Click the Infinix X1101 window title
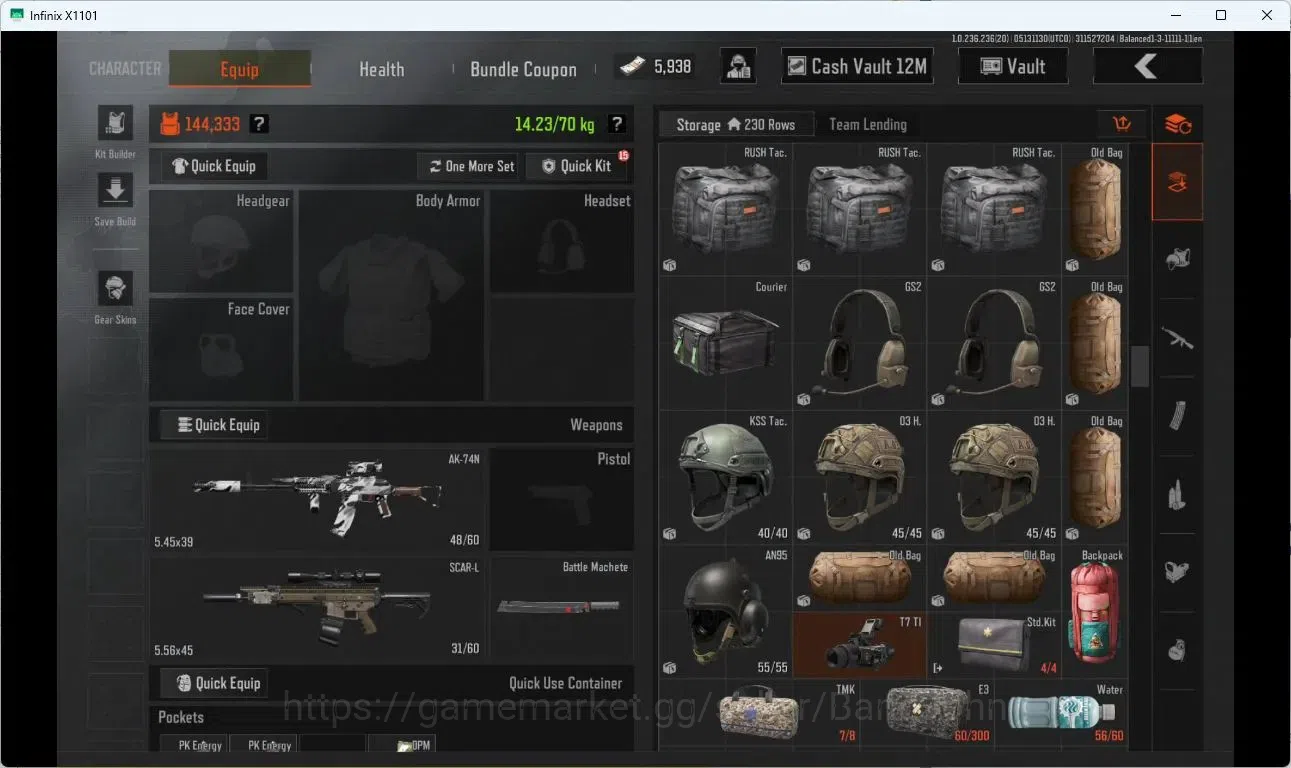 tap(64, 15)
